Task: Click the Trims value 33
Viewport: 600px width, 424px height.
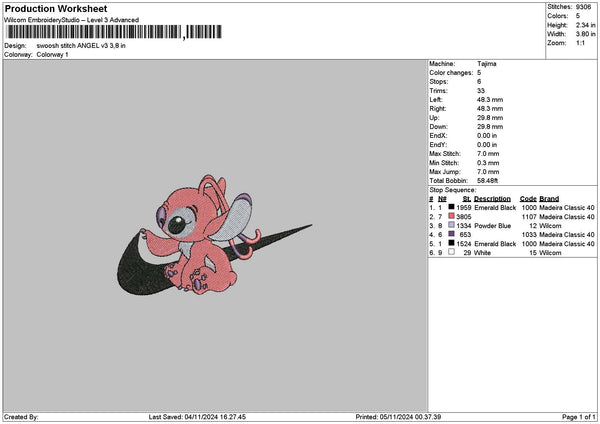Action: coord(481,91)
